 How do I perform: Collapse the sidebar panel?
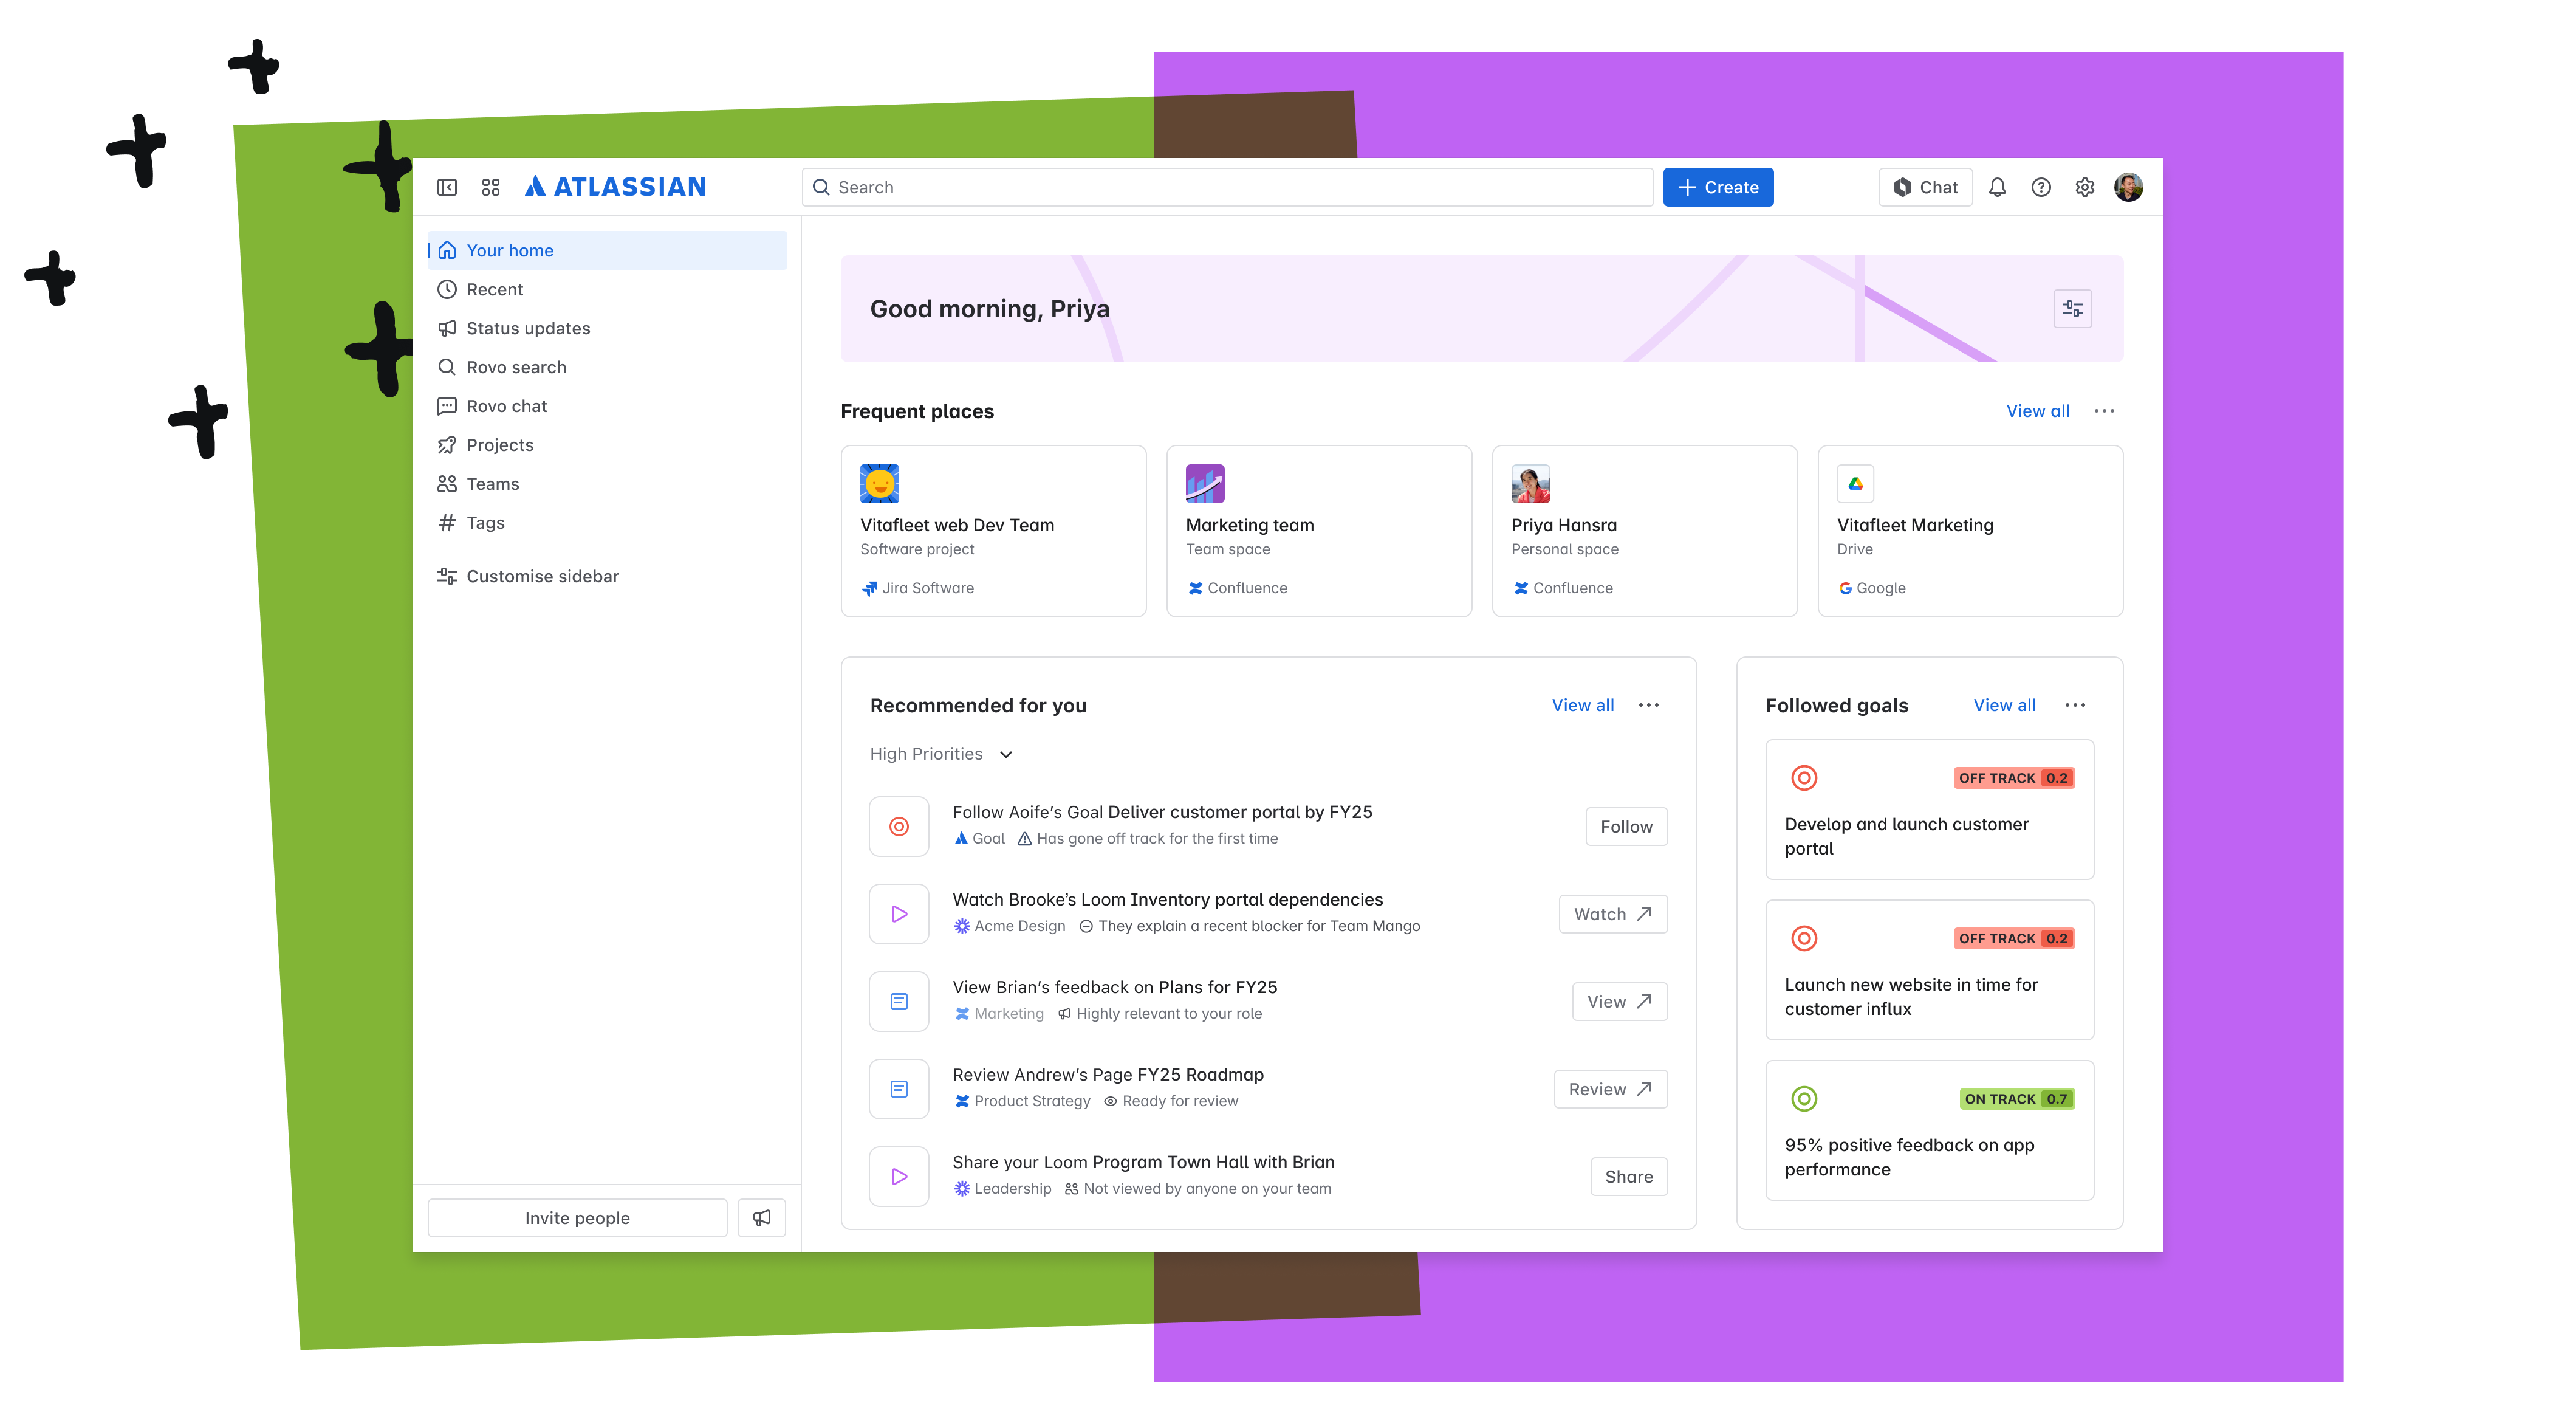coord(447,187)
